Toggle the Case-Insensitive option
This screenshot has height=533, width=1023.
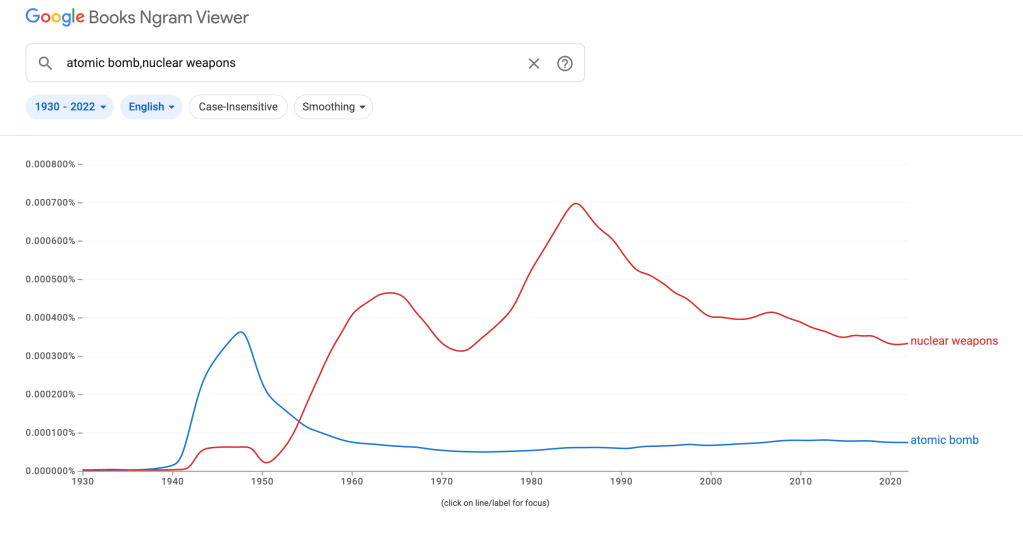tap(238, 107)
